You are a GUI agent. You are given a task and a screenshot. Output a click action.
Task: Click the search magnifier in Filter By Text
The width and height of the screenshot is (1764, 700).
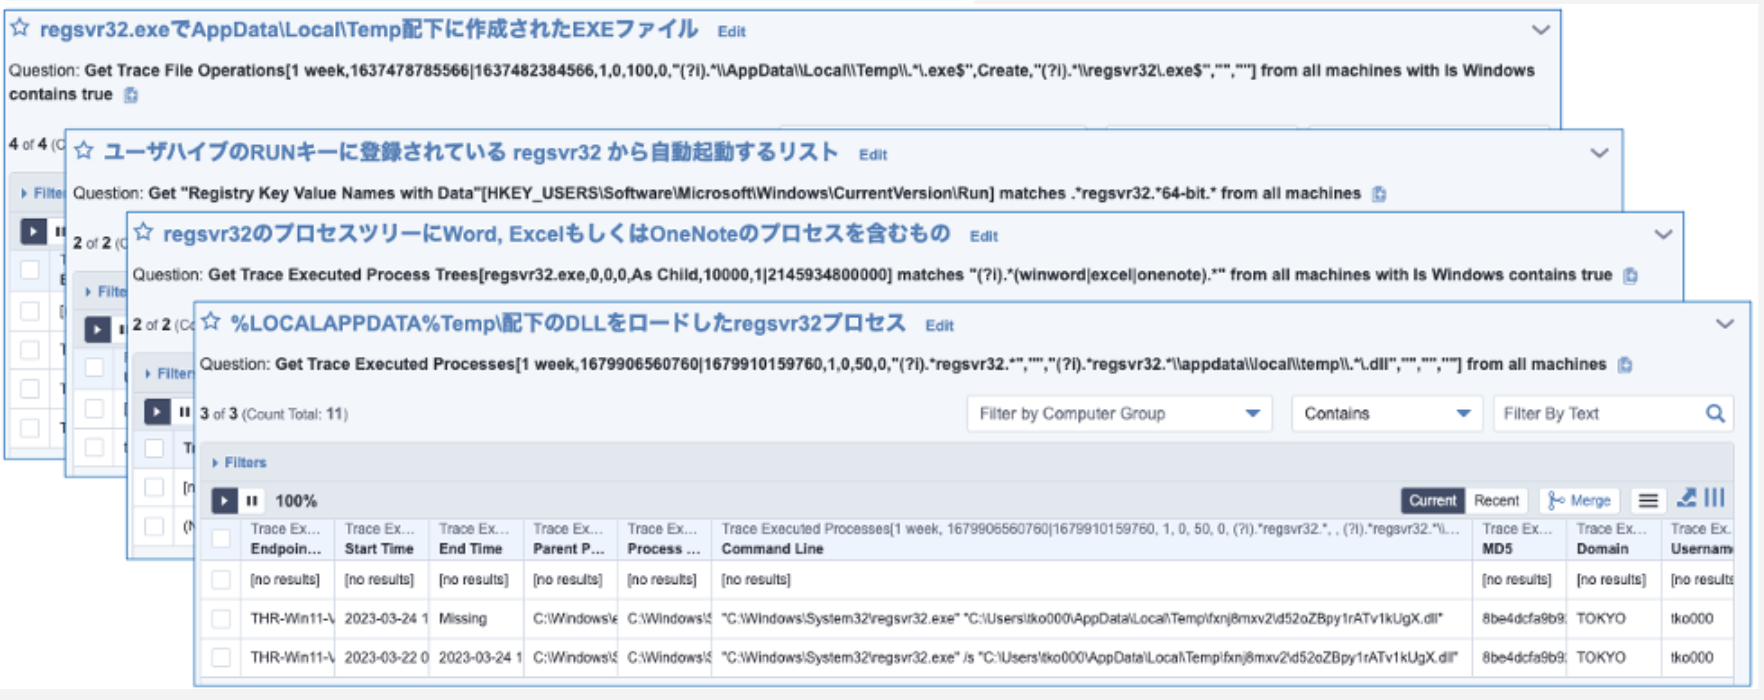pos(1715,413)
